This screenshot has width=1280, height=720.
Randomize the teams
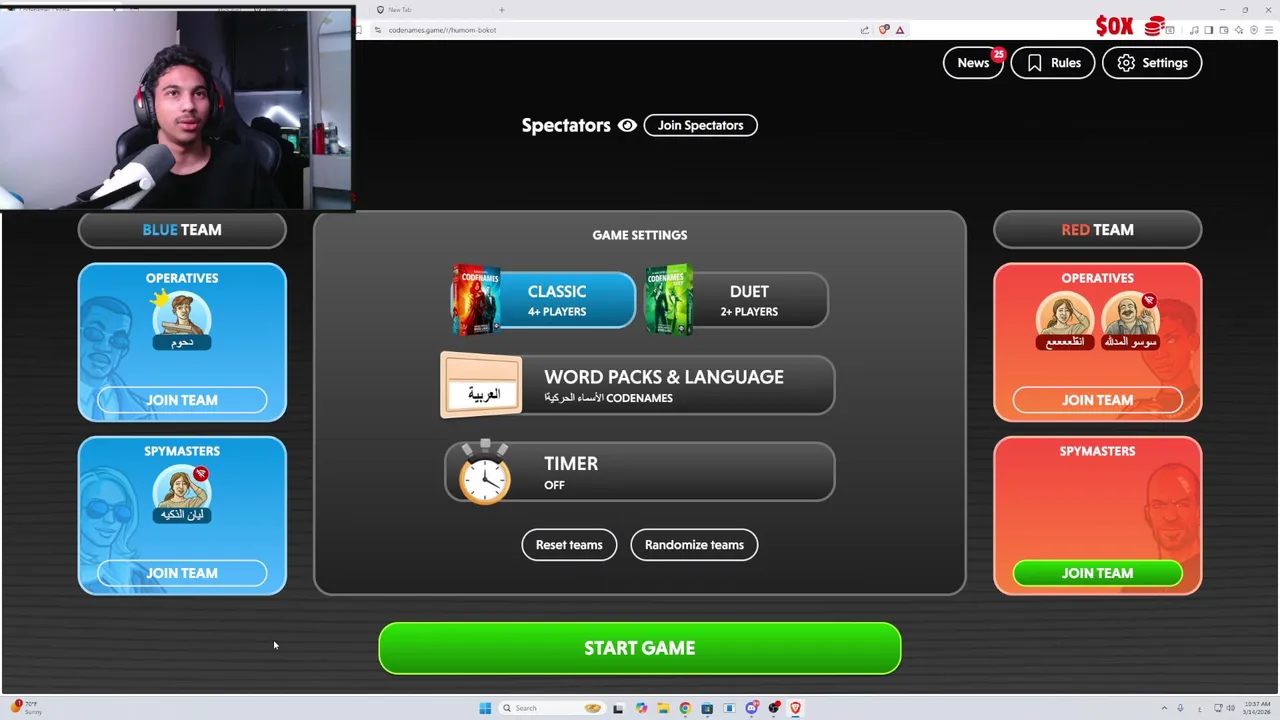[x=694, y=545]
